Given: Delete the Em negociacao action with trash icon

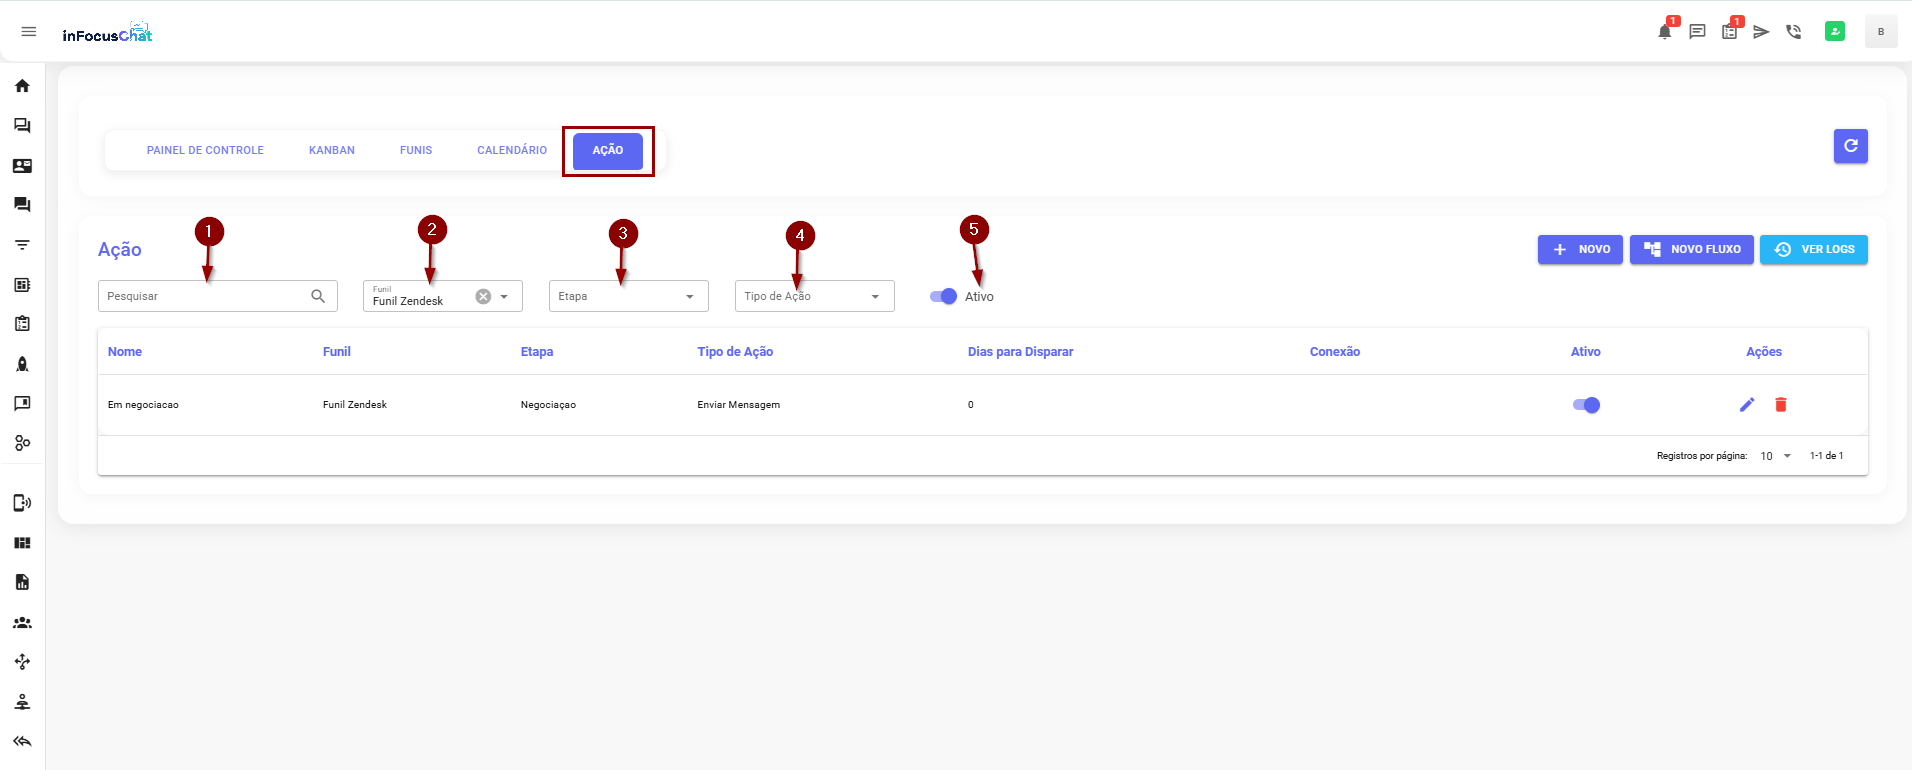Looking at the screenshot, I should (1780, 405).
